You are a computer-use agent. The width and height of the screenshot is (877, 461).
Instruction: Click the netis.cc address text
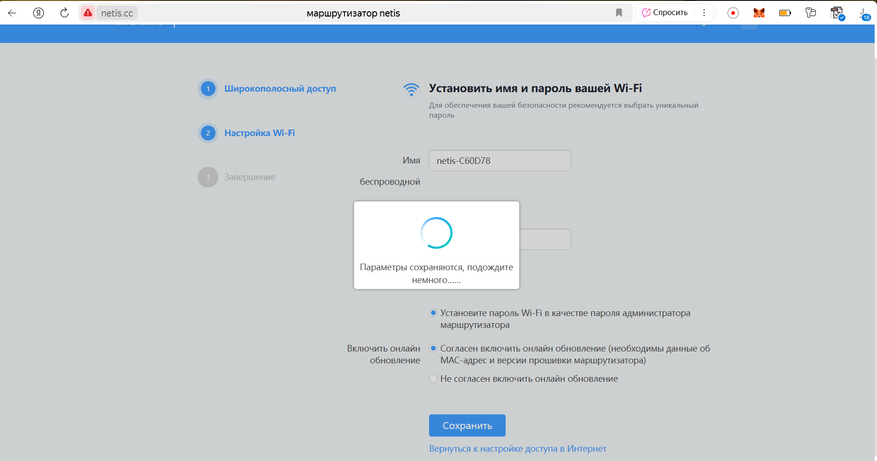click(117, 13)
